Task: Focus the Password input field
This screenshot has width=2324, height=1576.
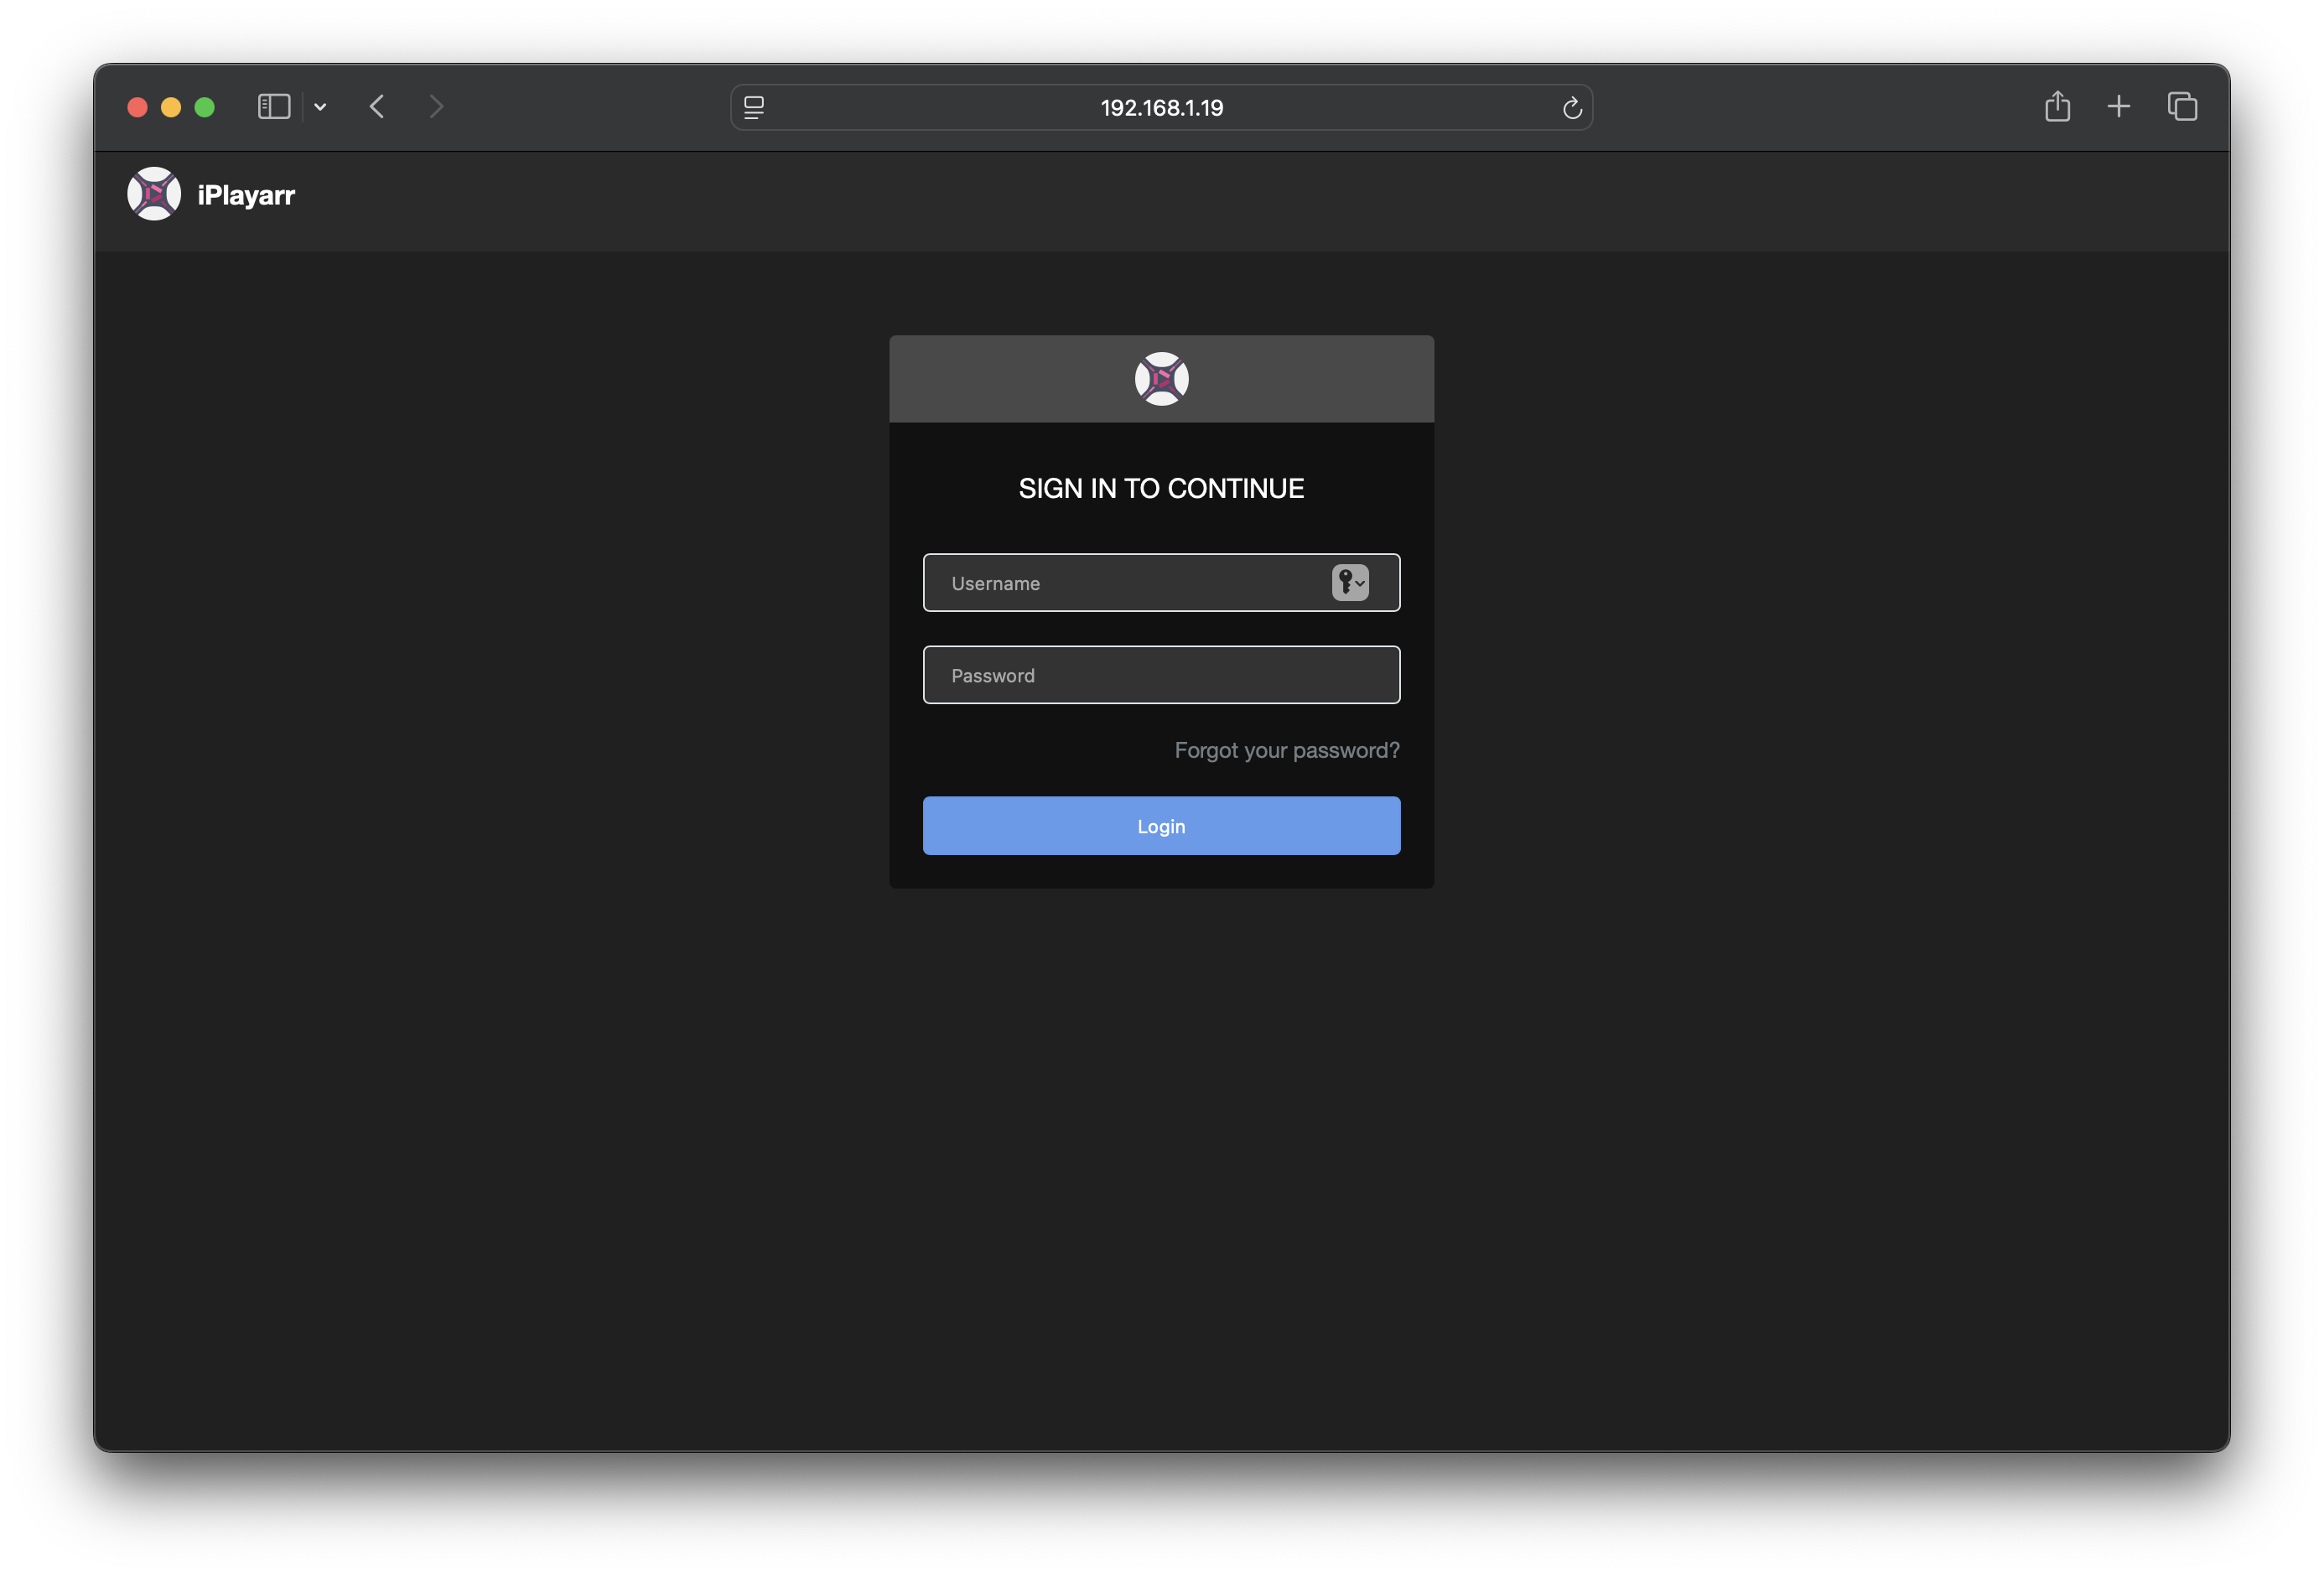Action: tap(1161, 675)
